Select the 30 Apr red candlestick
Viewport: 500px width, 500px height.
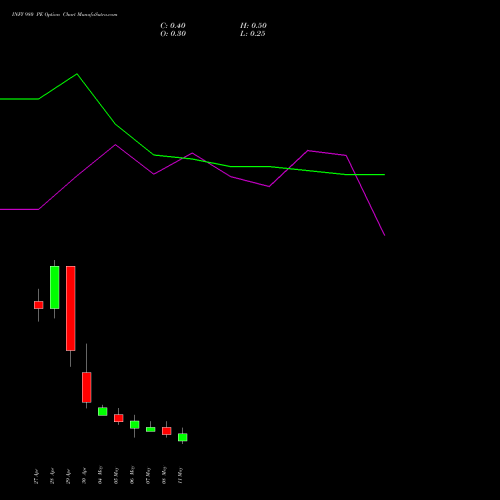coord(87,387)
